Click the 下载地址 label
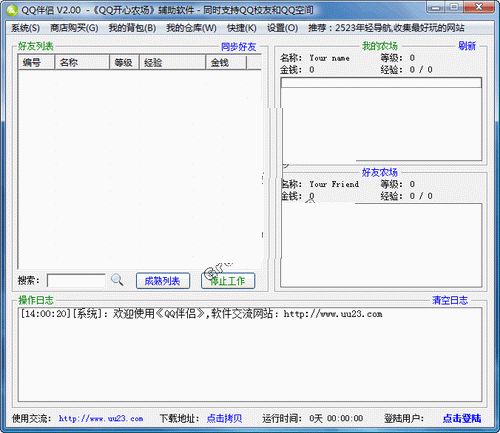Image resolution: width=500 pixels, height=433 pixels. (179, 418)
